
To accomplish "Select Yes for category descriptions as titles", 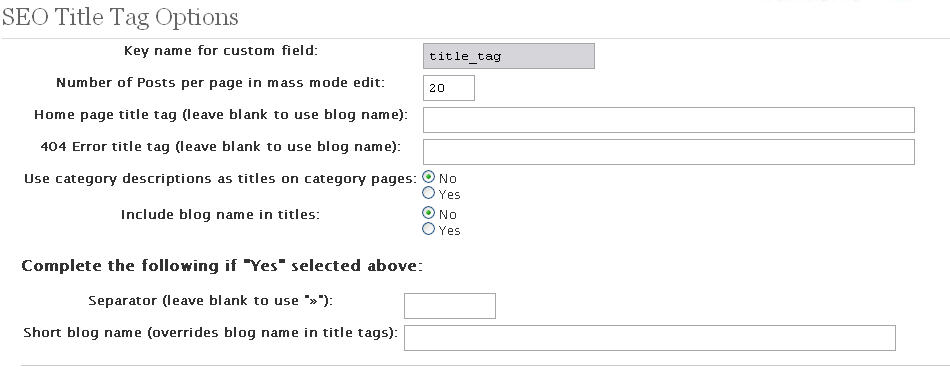I will coord(429,193).
